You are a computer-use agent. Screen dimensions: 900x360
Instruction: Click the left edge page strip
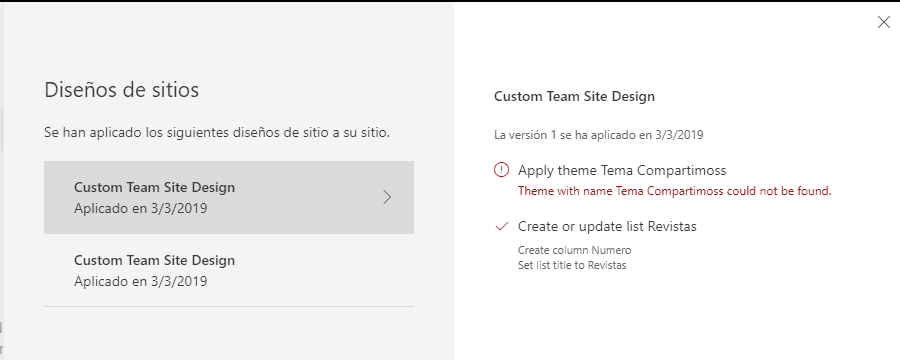coord(2,180)
